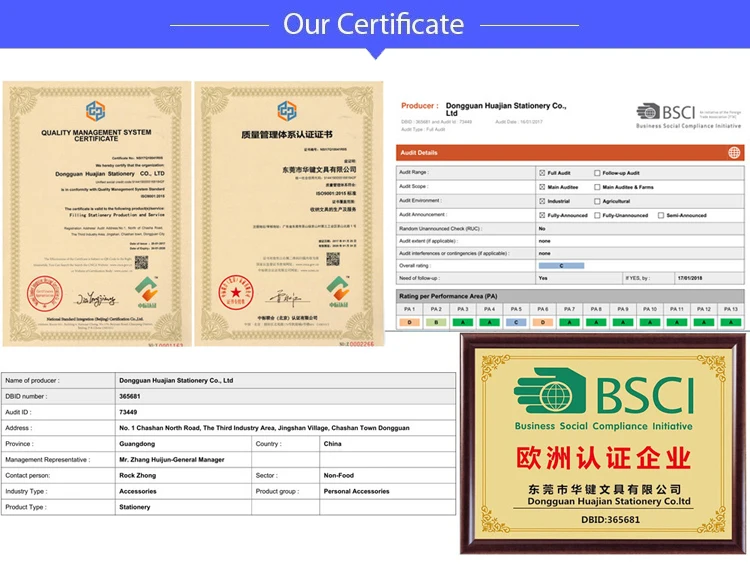Click the Address value No. 1 Chashan North Road
Screen dimensions: 750x571
[264, 428]
